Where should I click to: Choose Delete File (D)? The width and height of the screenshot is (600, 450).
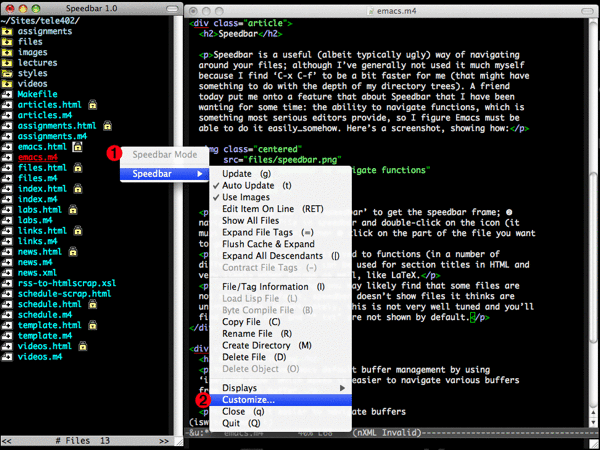tap(280, 357)
